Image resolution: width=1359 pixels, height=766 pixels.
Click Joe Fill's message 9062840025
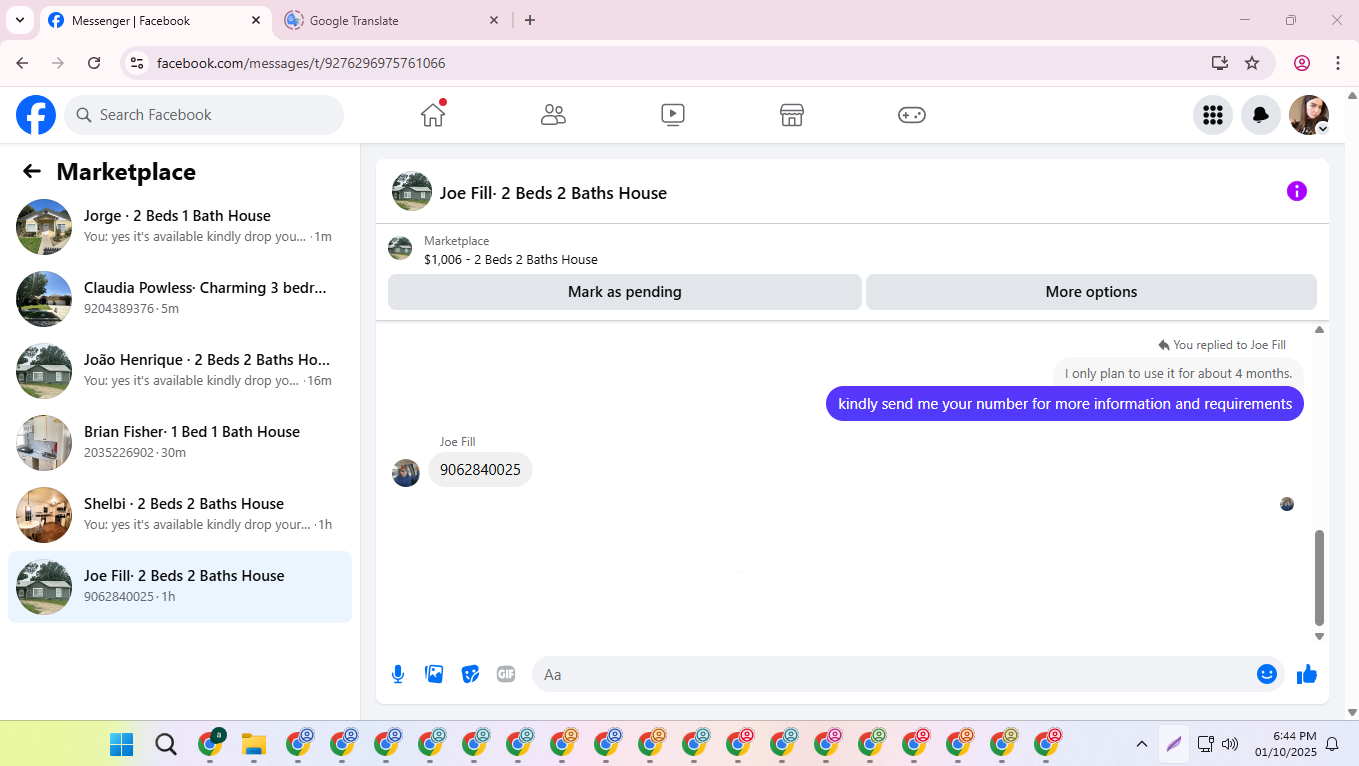(480, 470)
